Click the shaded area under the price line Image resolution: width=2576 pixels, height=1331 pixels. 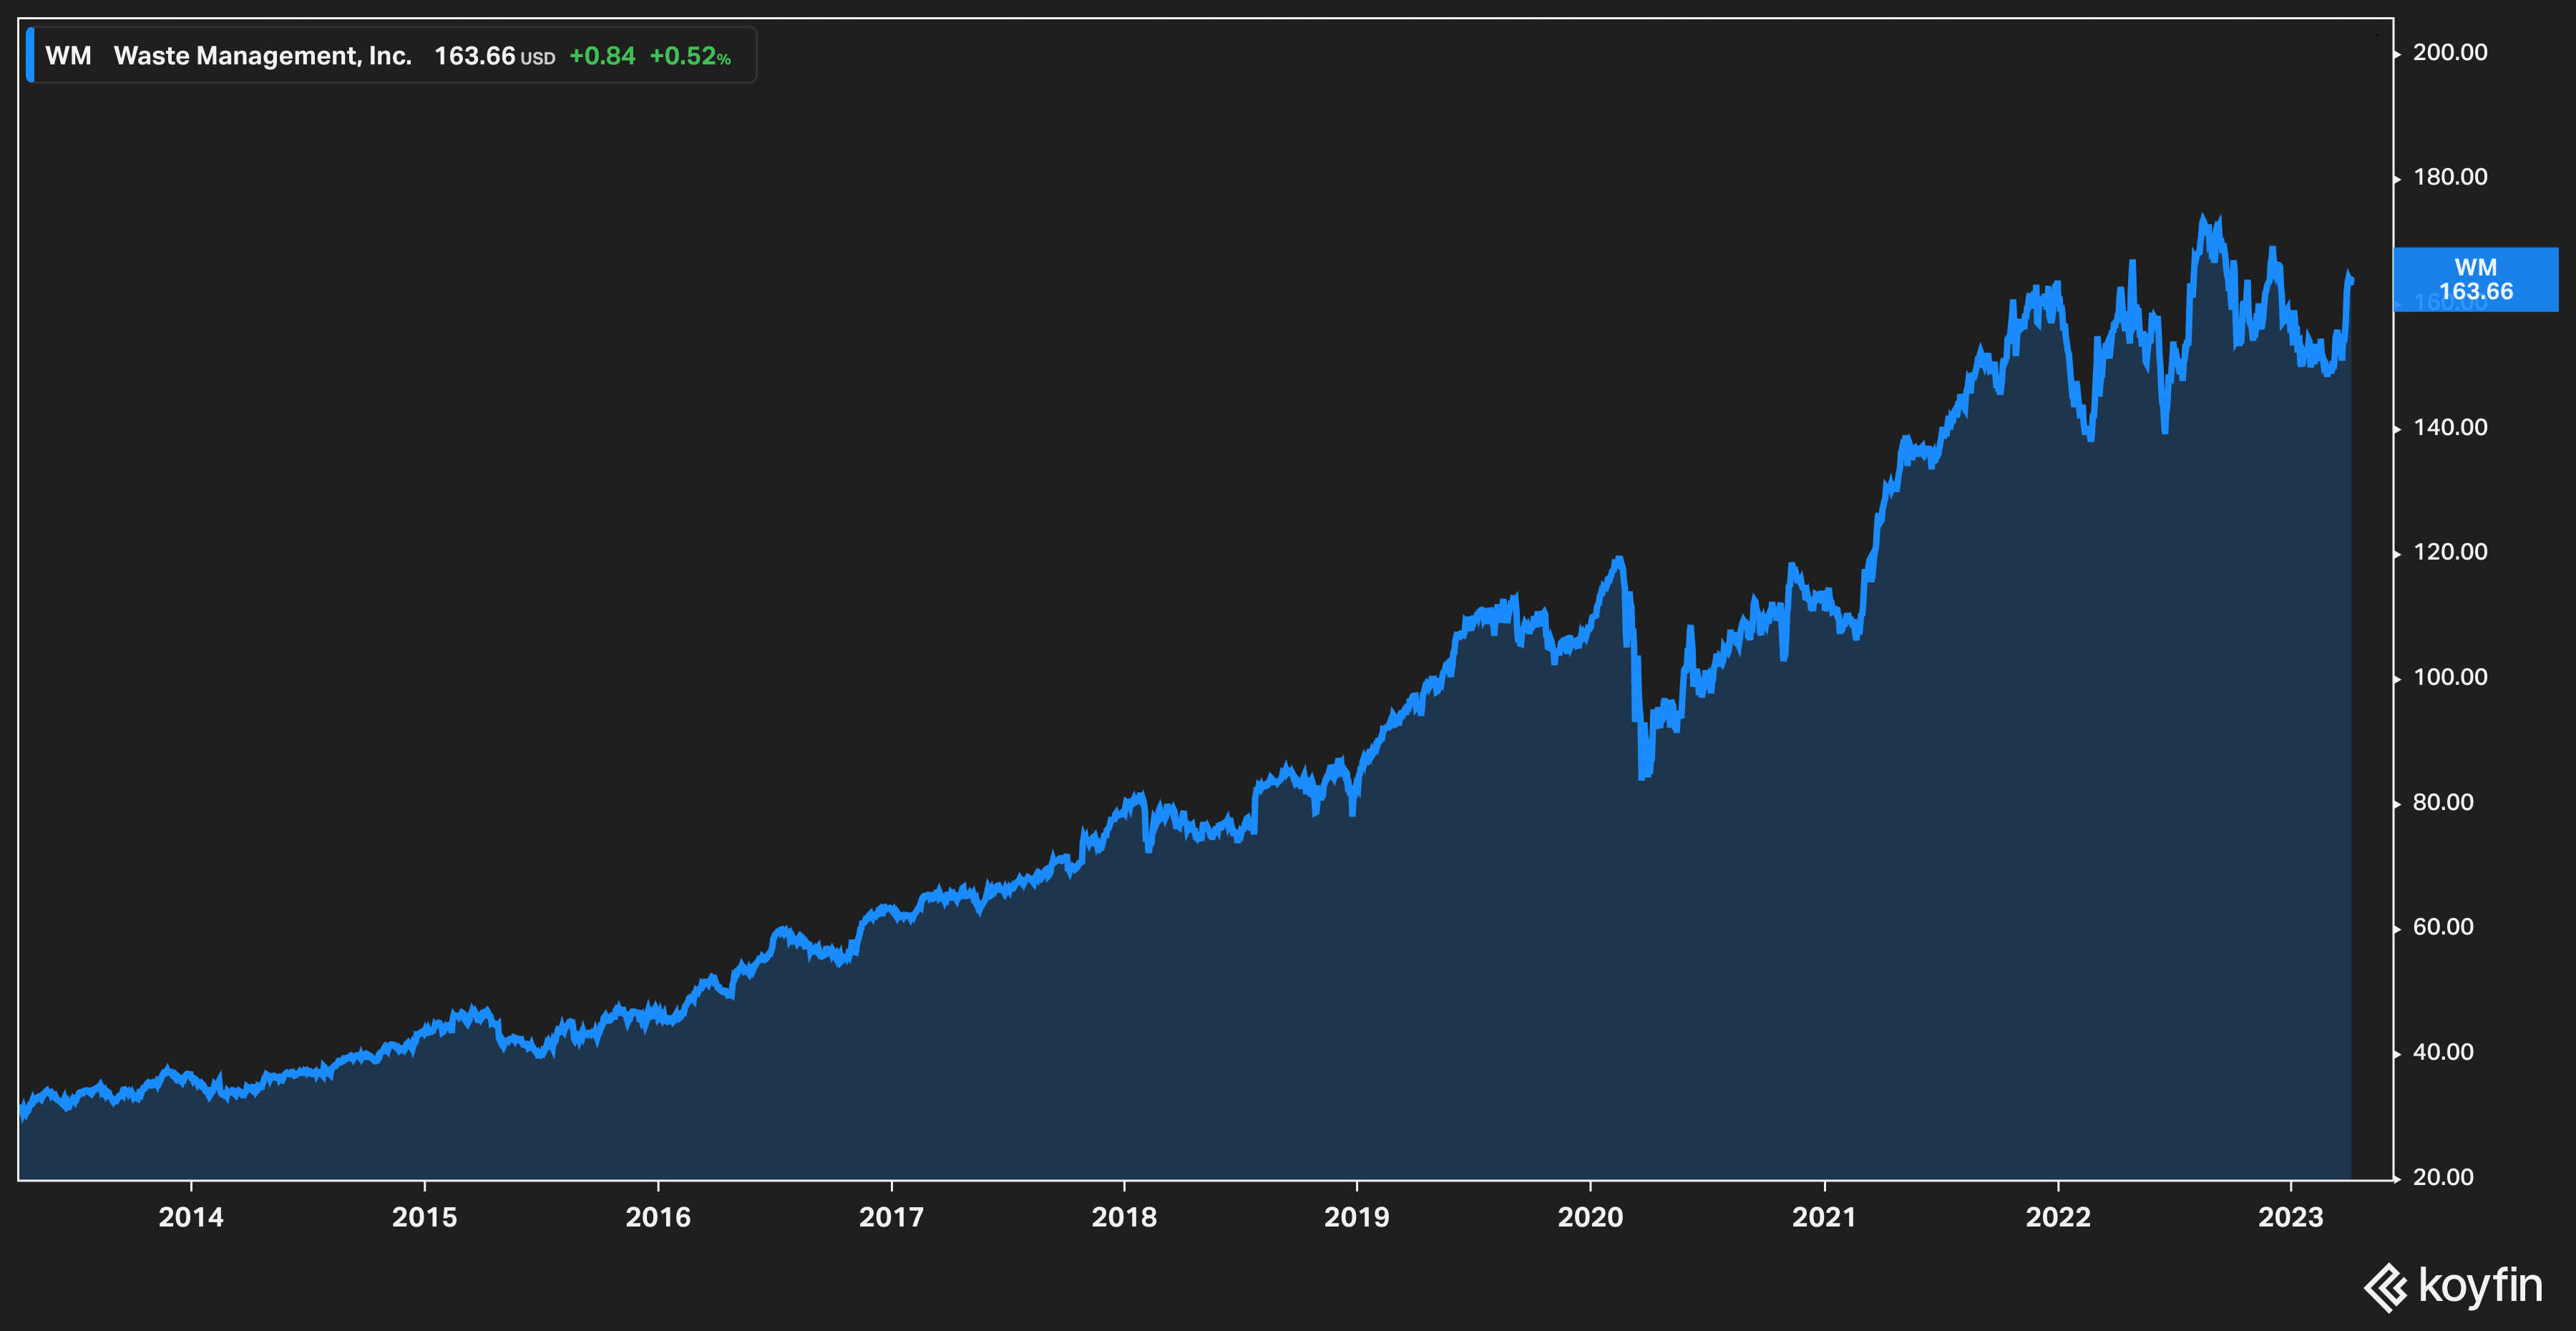(x=1200, y=1050)
